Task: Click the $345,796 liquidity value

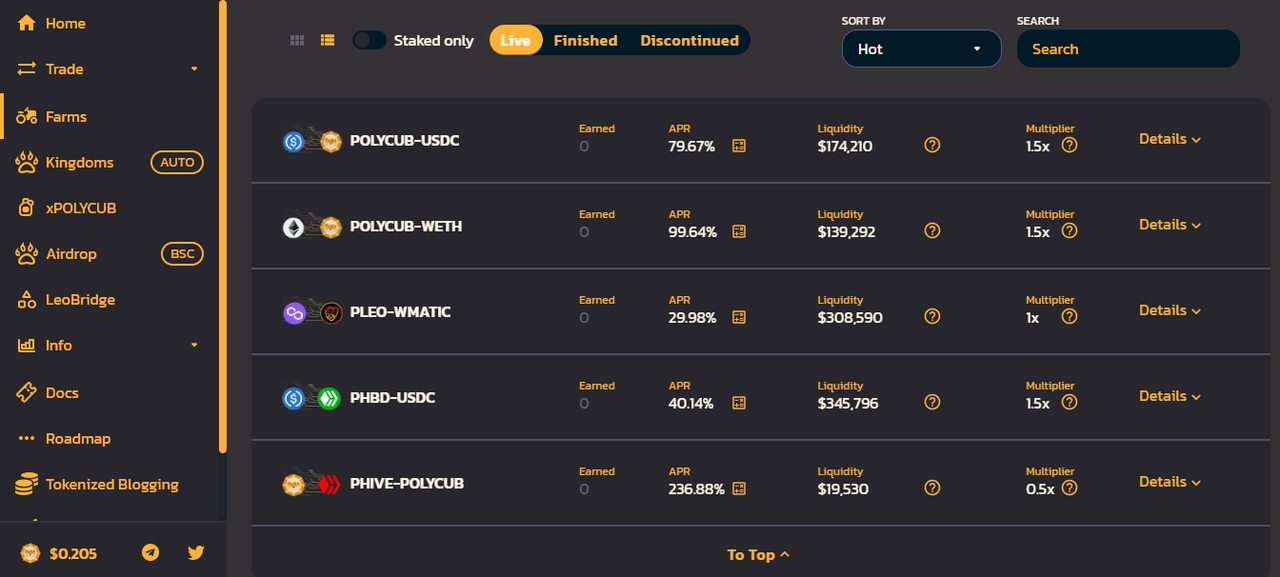Action: tap(848, 404)
